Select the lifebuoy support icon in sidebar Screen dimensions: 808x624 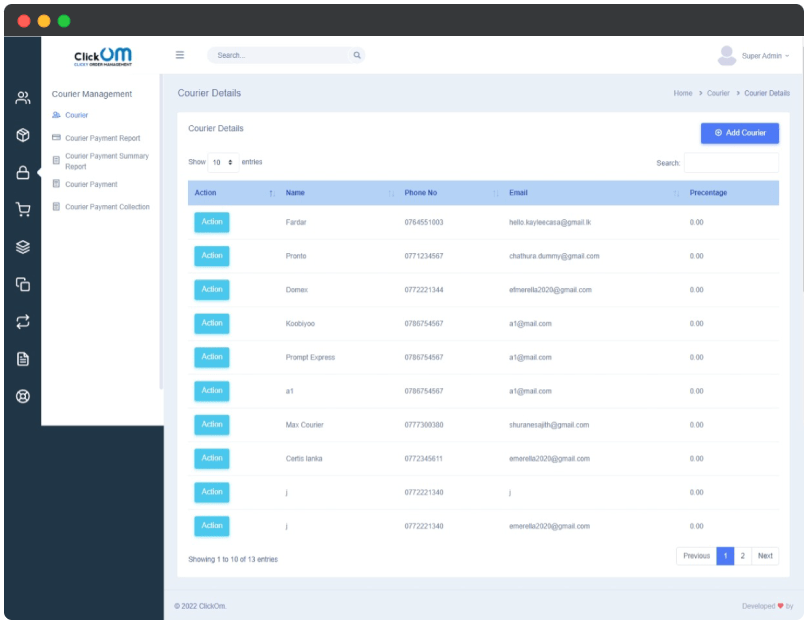[23, 396]
